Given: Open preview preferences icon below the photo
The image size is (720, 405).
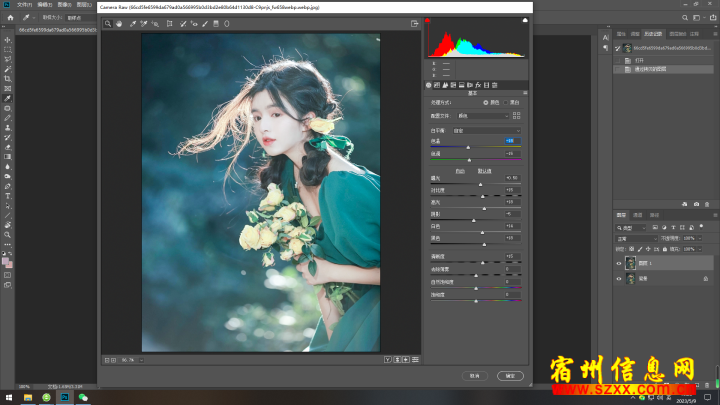Looking at the screenshot, I should pyautogui.click(x=416, y=360).
